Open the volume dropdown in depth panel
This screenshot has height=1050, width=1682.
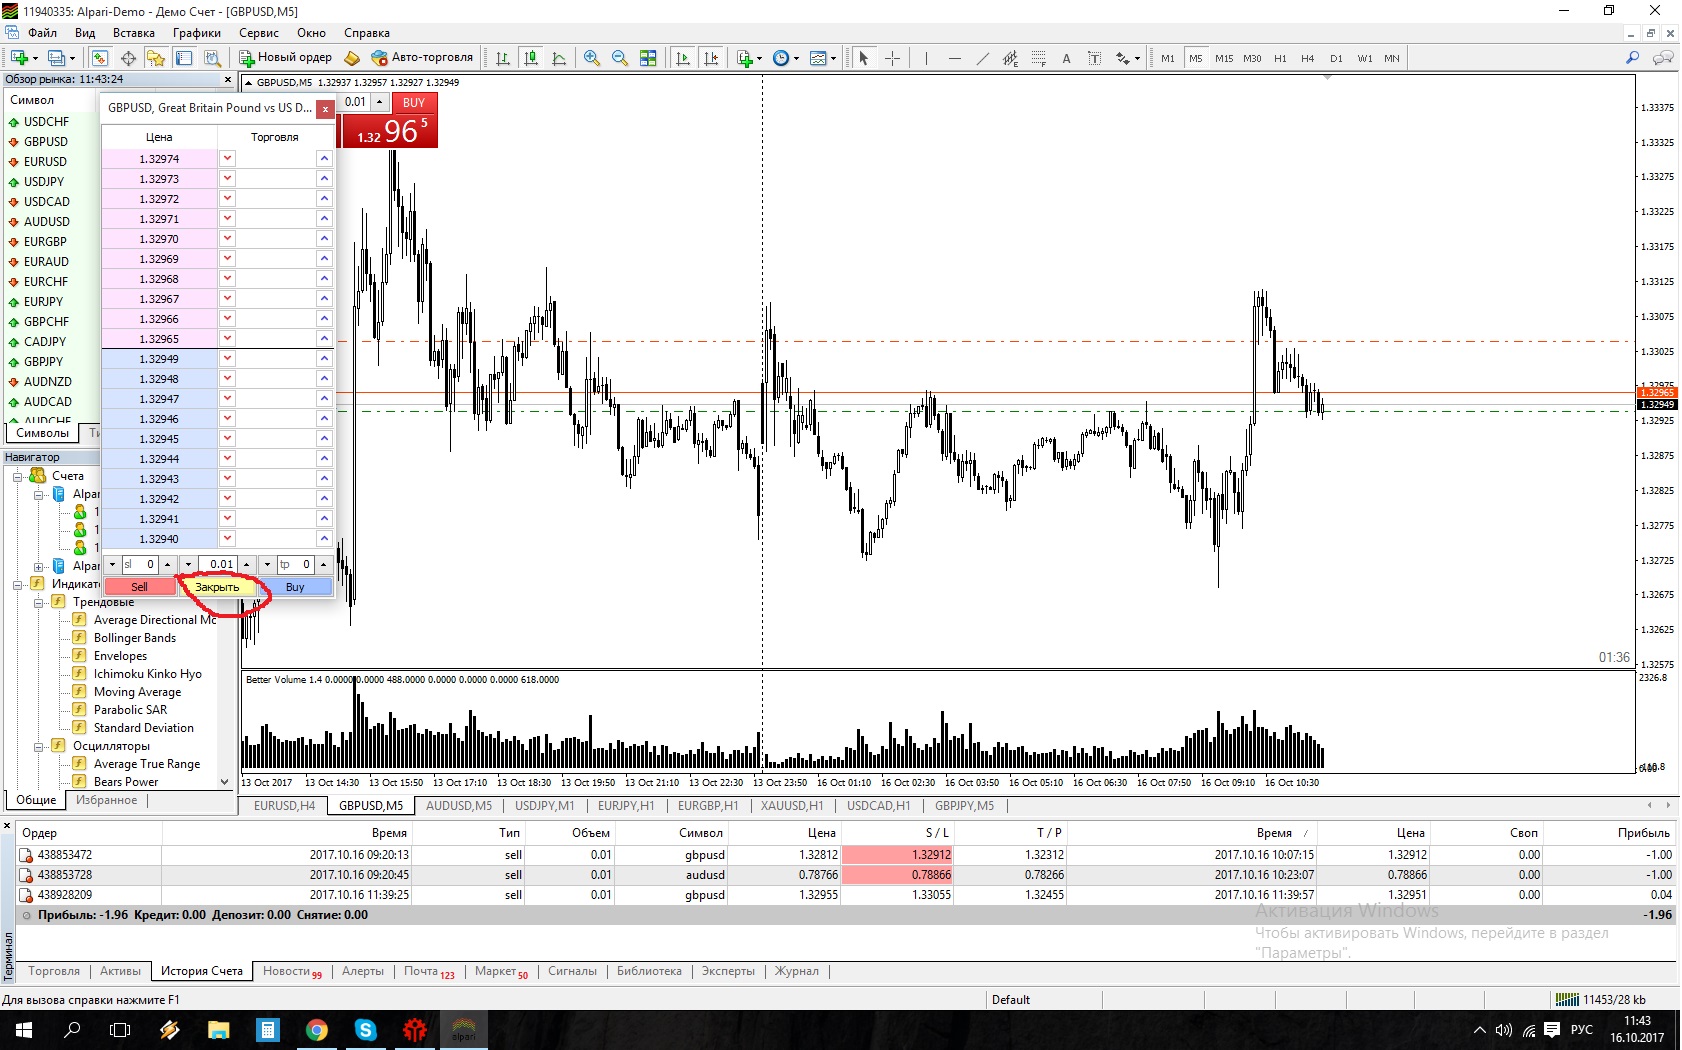[x=188, y=565]
